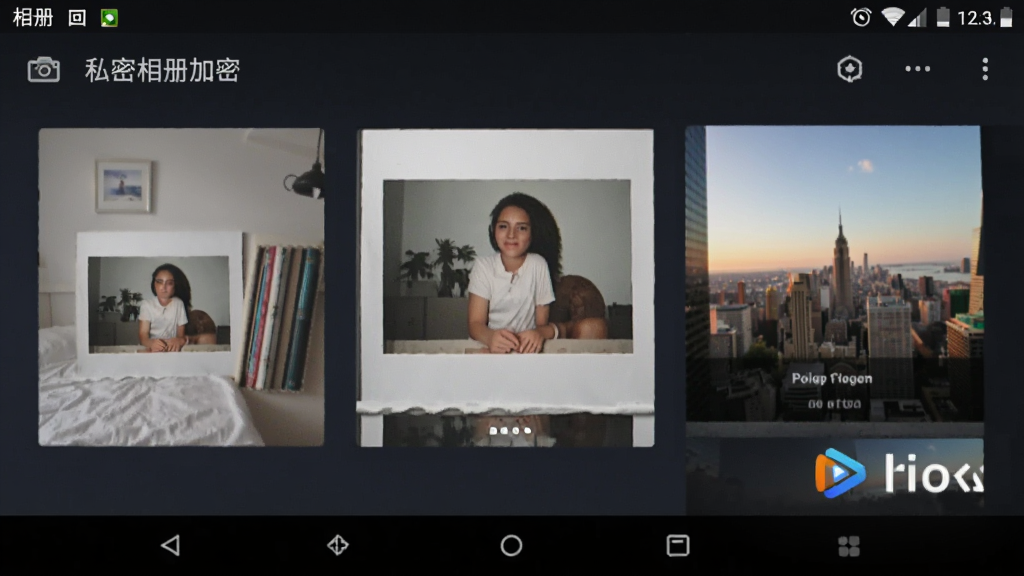
Task: Tap the 相册 label in the status bar
Action: pyautogui.click(x=33, y=18)
